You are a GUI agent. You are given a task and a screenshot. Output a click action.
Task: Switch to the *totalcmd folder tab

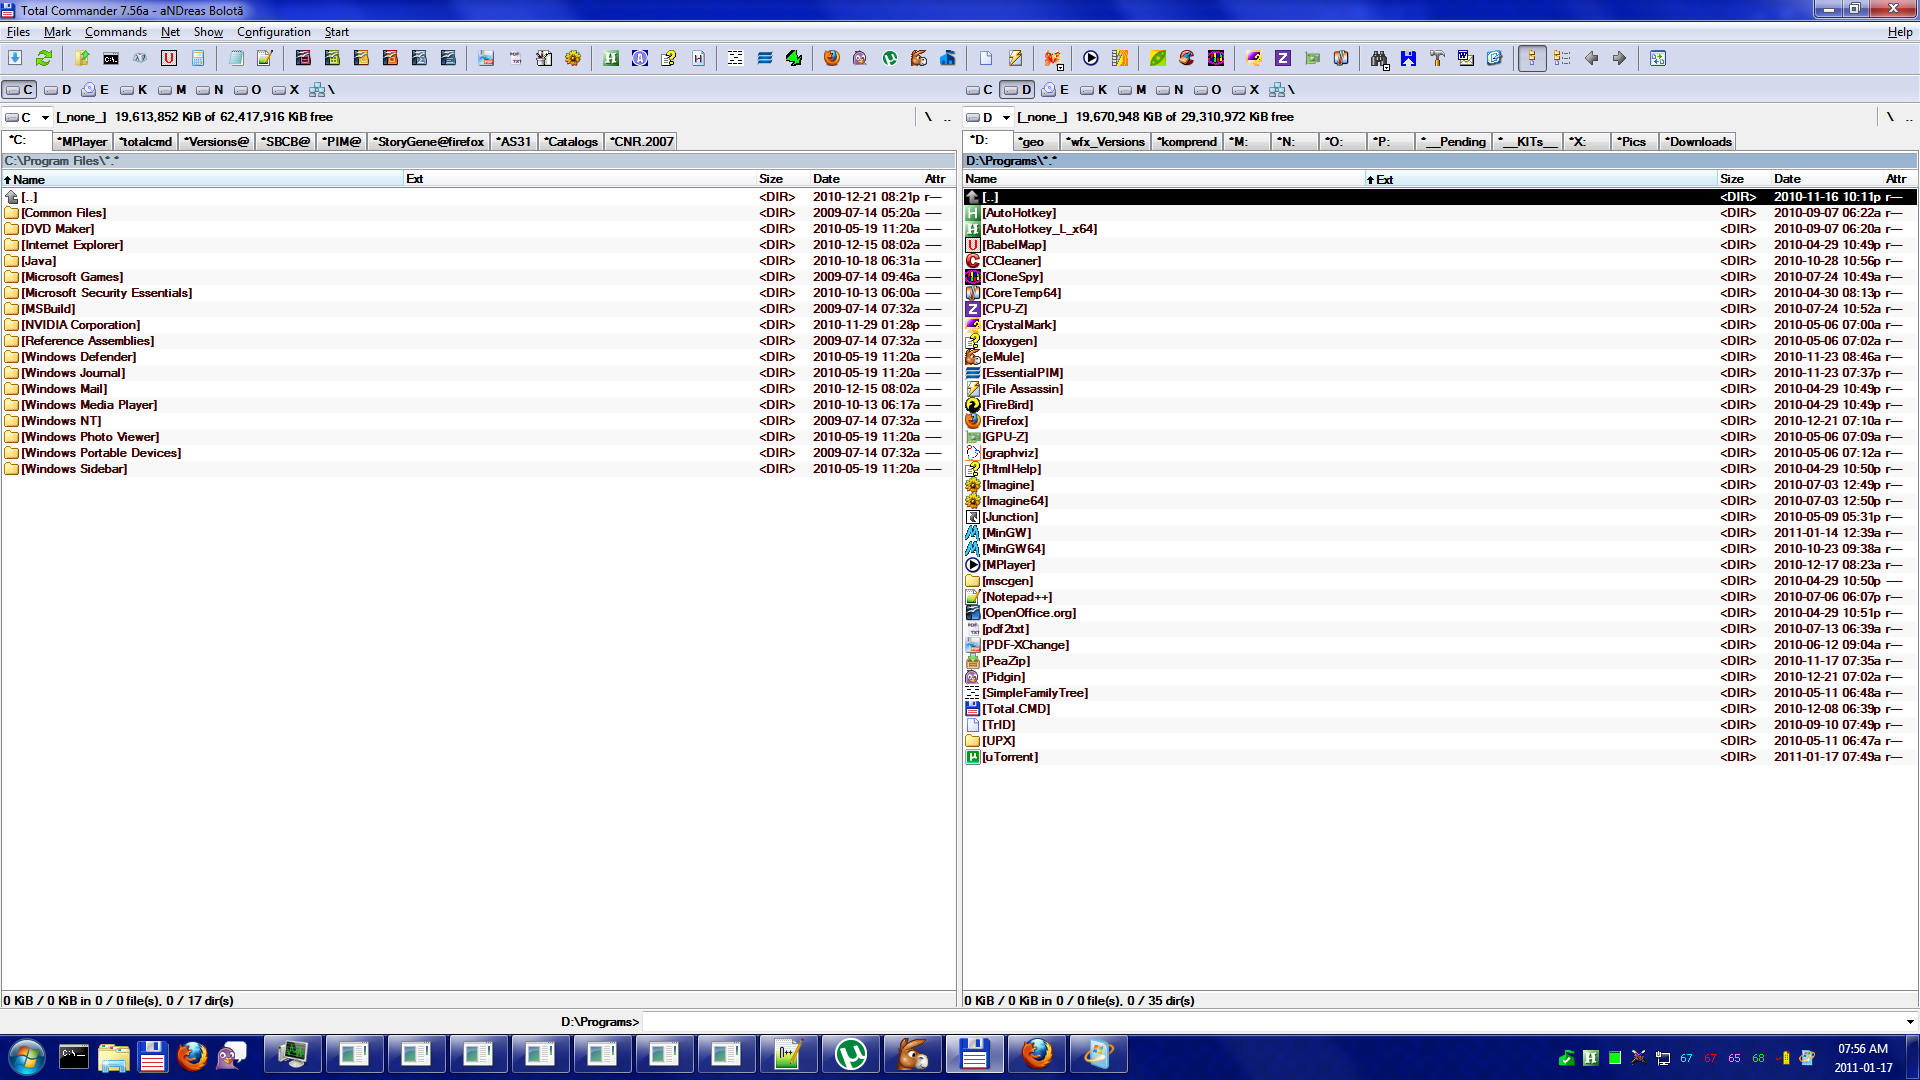tap(146, 142)
